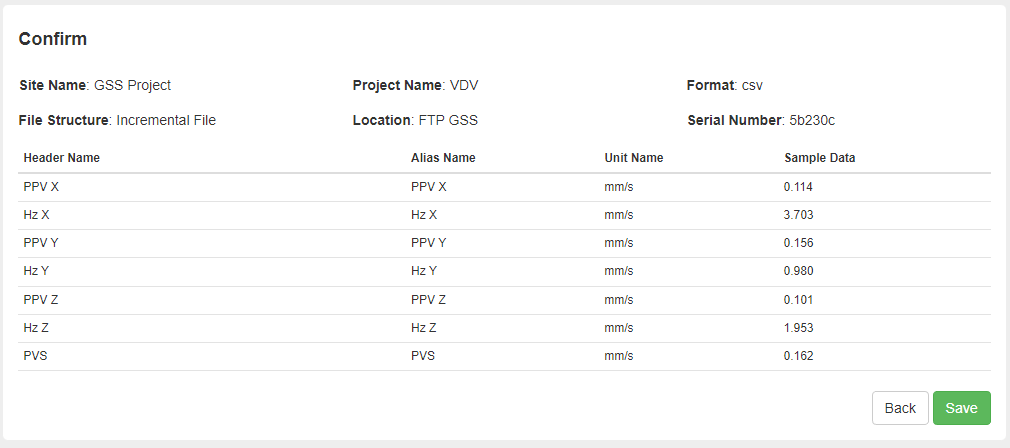Screen dimensions: 1010x448
Task: Click the PPV Z alias name
Action: coord(428,300)
